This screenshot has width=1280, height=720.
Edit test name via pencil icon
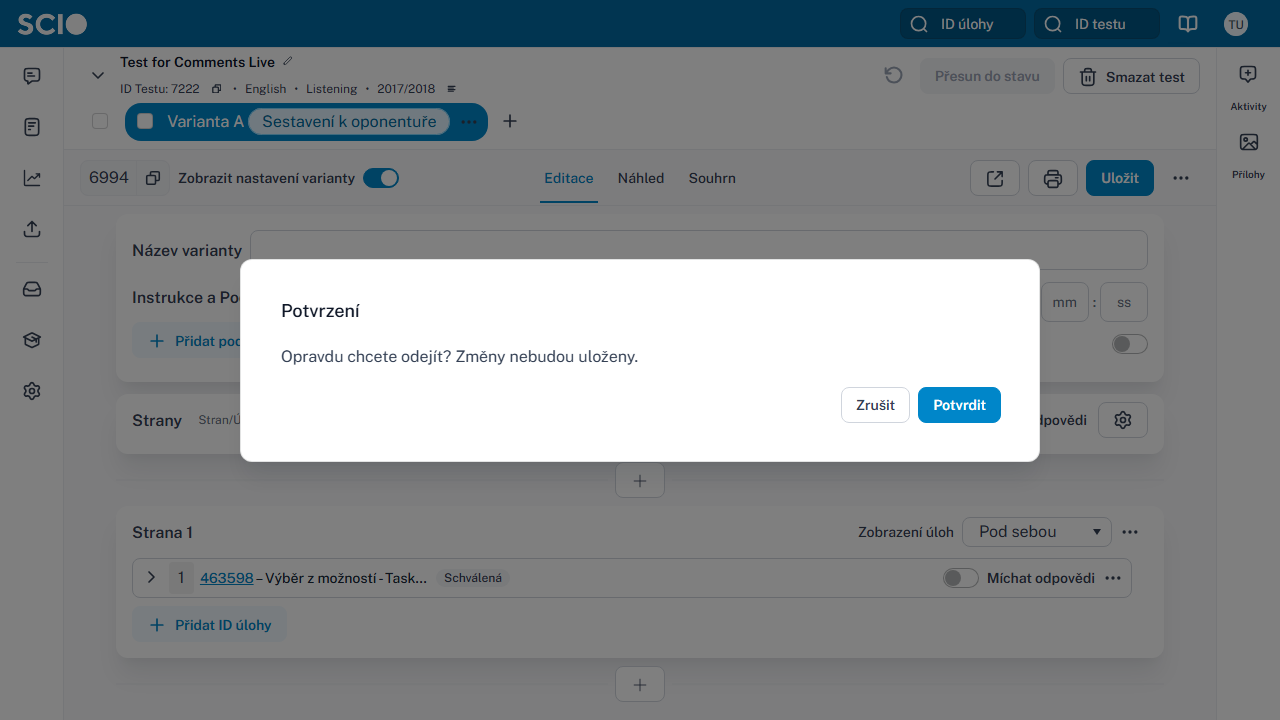(x=288, y=62)
